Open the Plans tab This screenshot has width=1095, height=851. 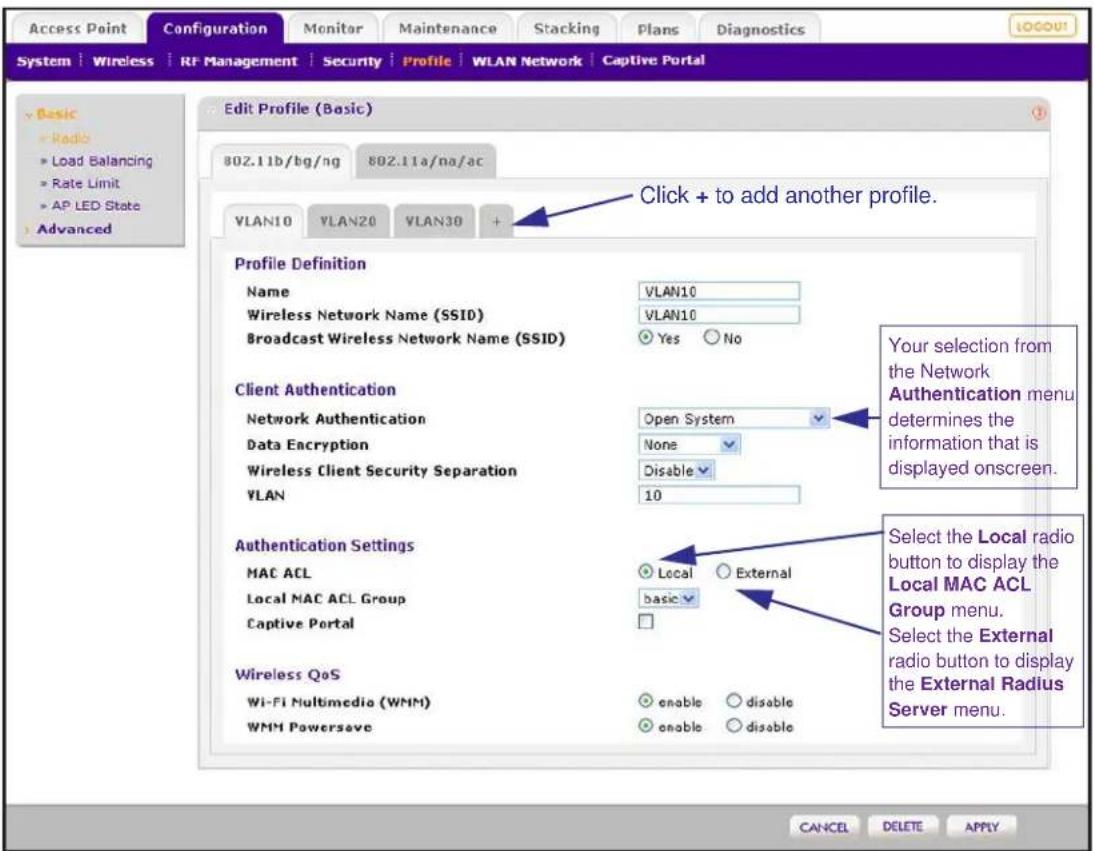pyautogui.click(x=658, y=29)
